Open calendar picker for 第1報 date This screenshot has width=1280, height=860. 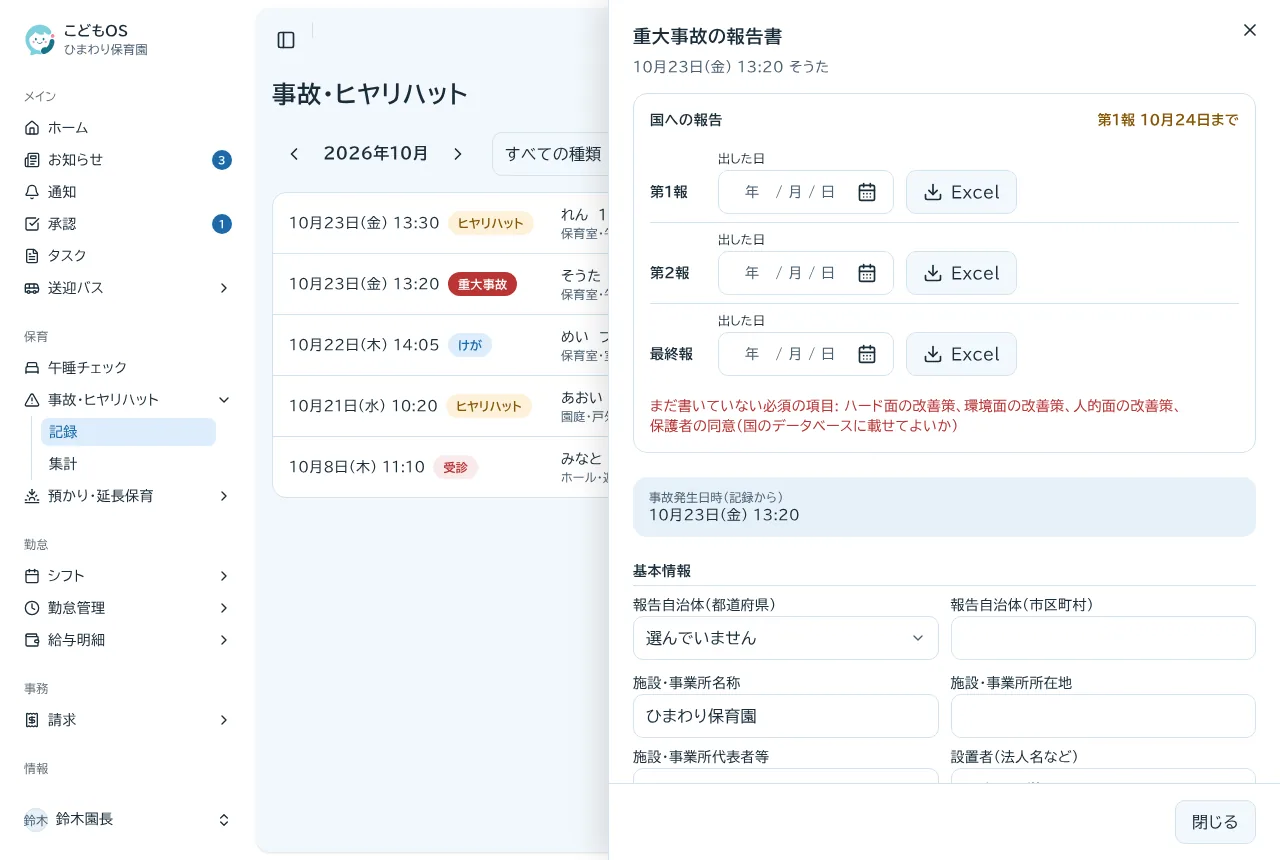click(x=867, y=192)
